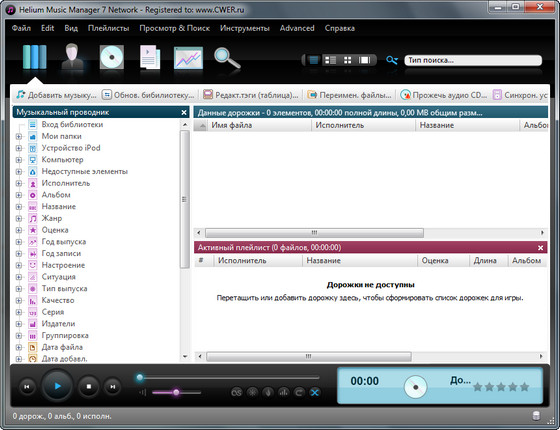Open the magnifying glass search view
Viewport: 560px width, 430px height.
[227, 59]
